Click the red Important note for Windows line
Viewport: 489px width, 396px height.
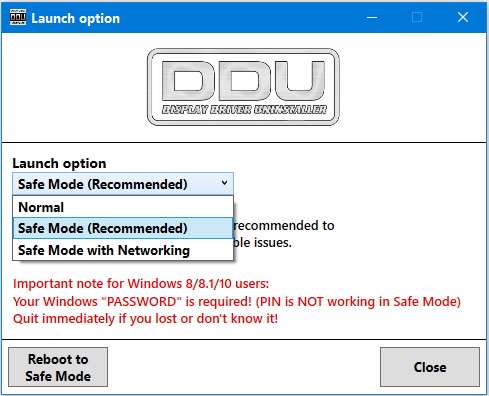pos(141,284)
